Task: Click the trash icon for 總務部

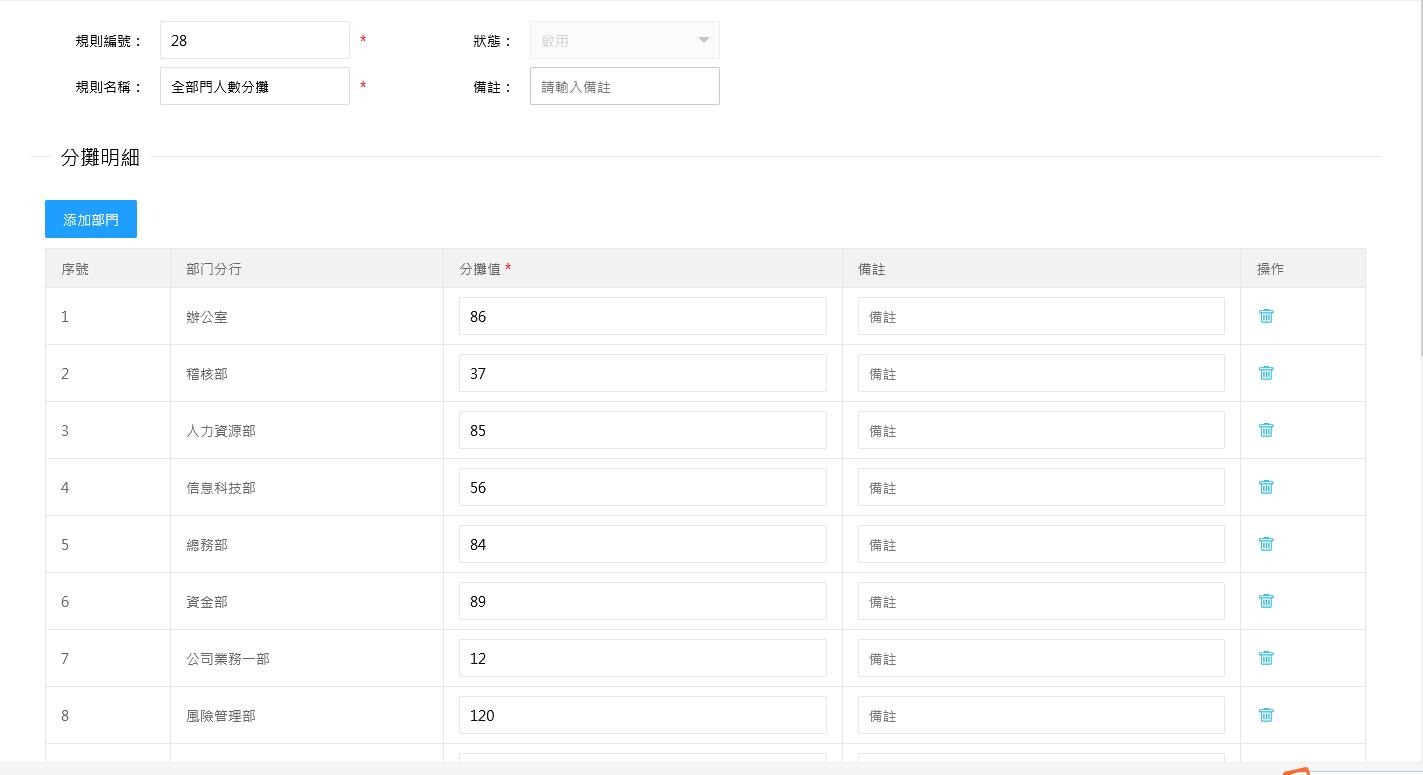Action: click(x=1266, y=544)
